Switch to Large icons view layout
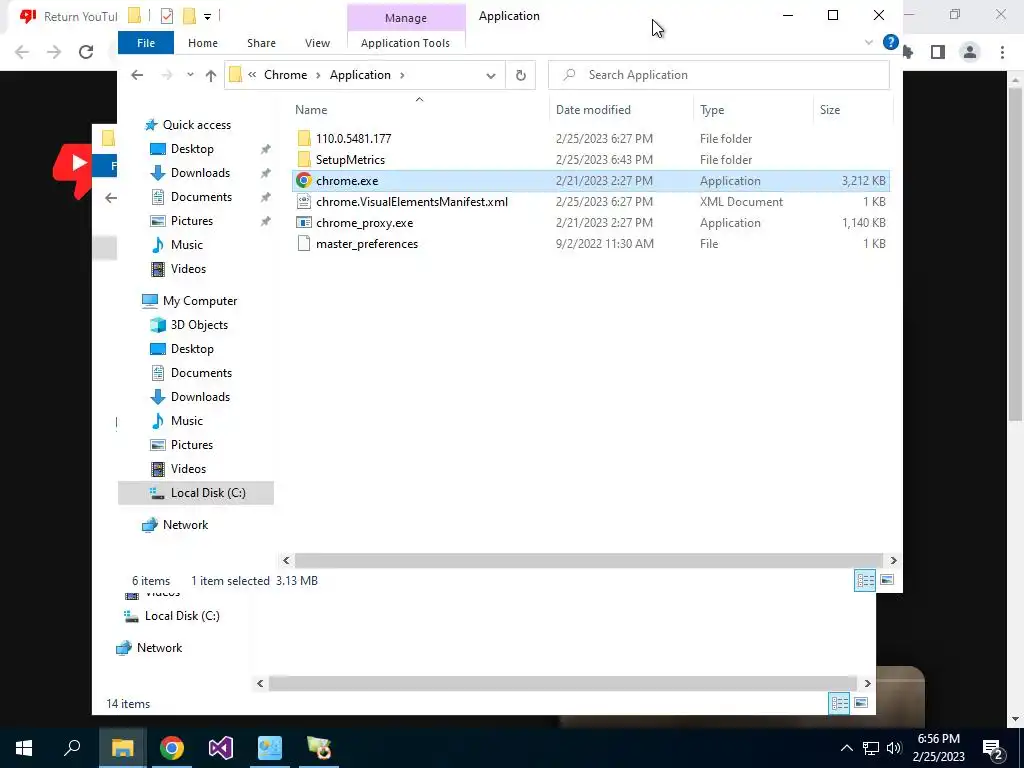Screen dimensions: 1024x768 pos(887,580)
